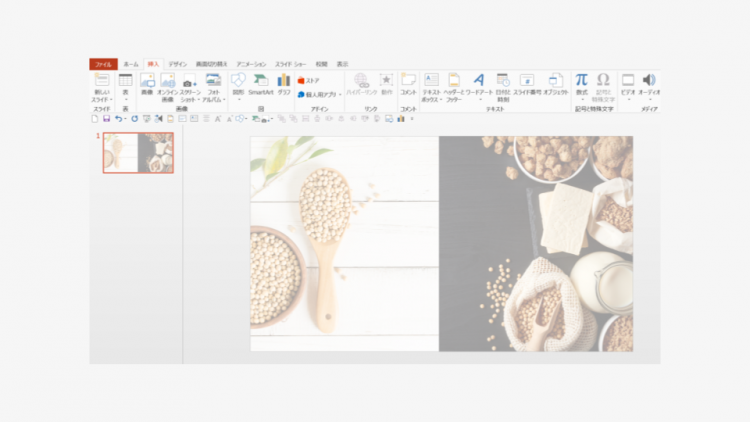Open the 図形 (Shapes) dropdown
750x422 pixels.
[x=238, y=84]
